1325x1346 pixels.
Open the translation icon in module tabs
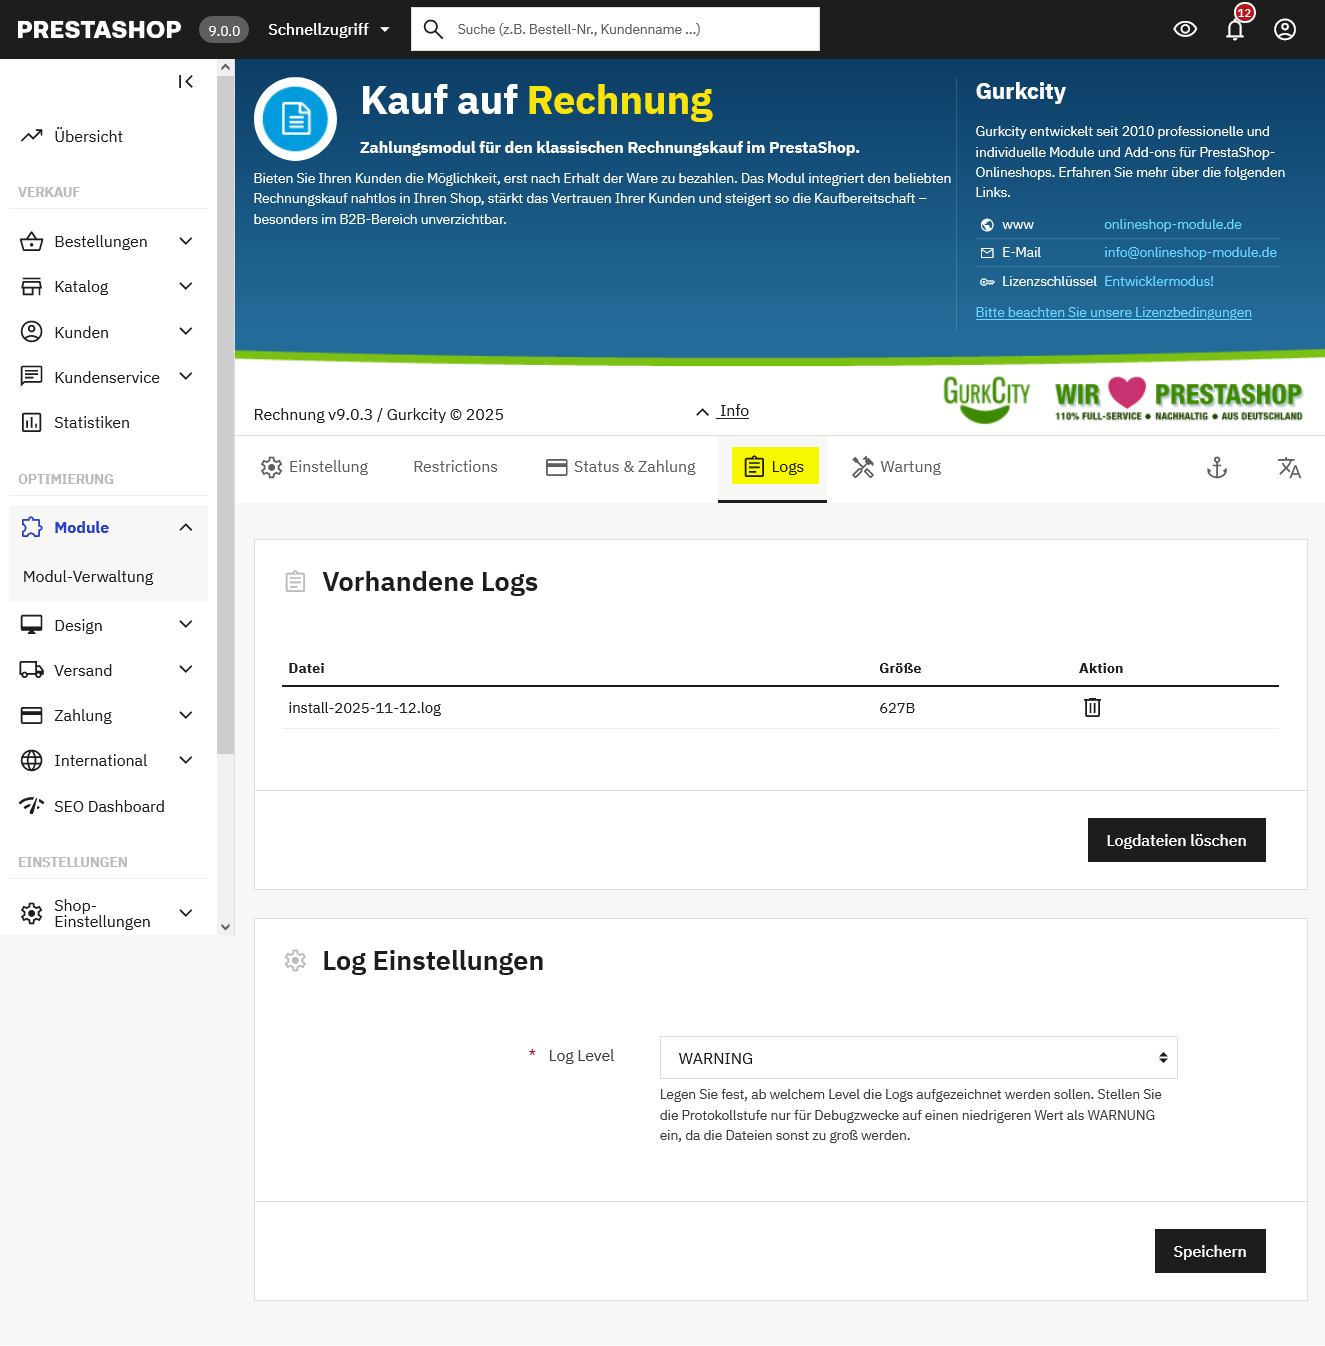click(x=1289, y=467)
